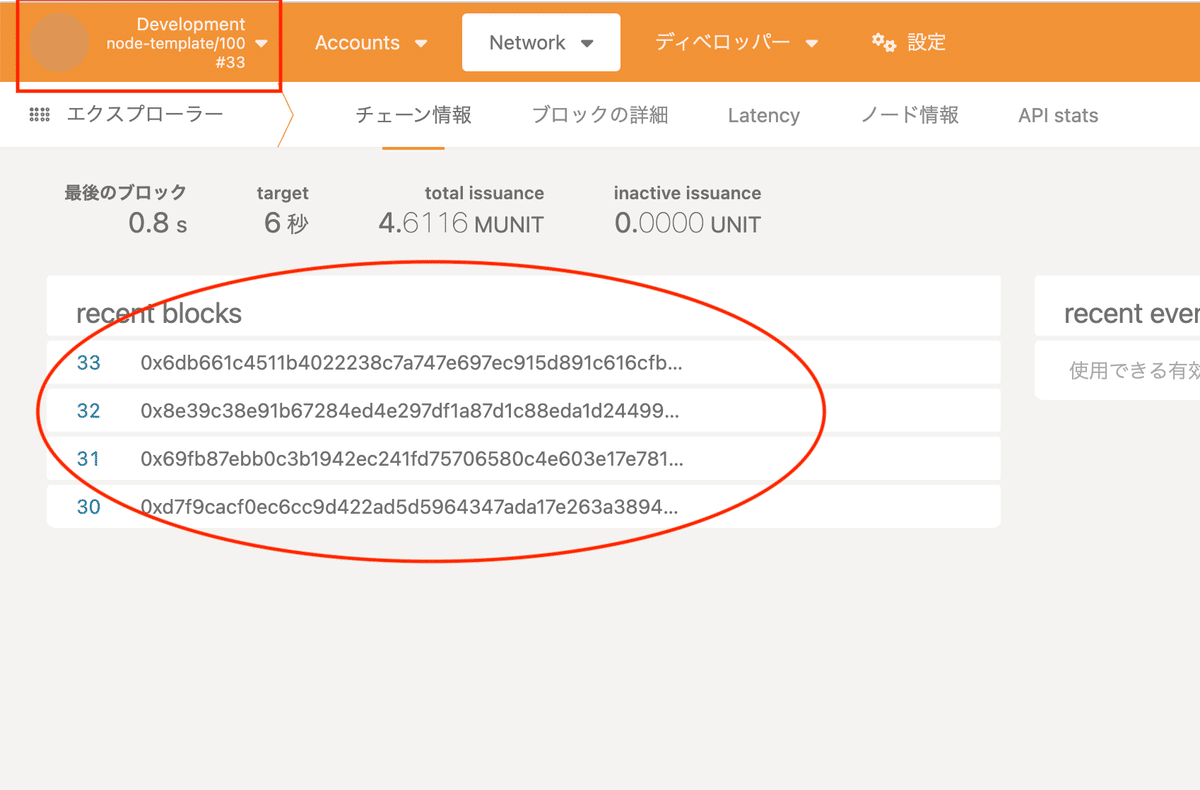Open the 設定 settings menu
Screen dimensions: 1200x790
pyautogui.click(x=908, y=43)
